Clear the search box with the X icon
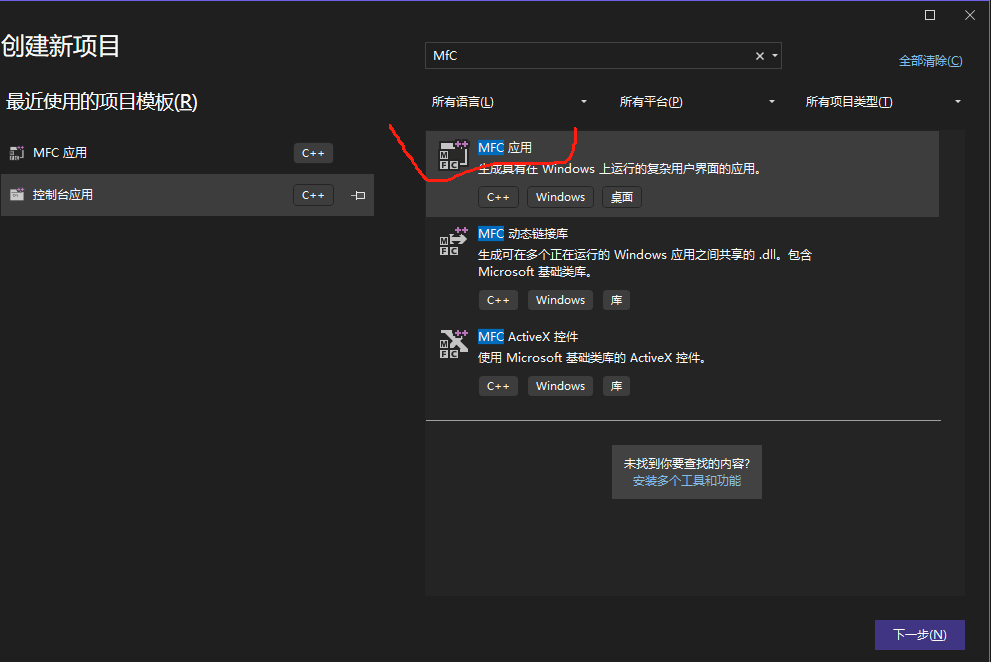 [760, 56]
